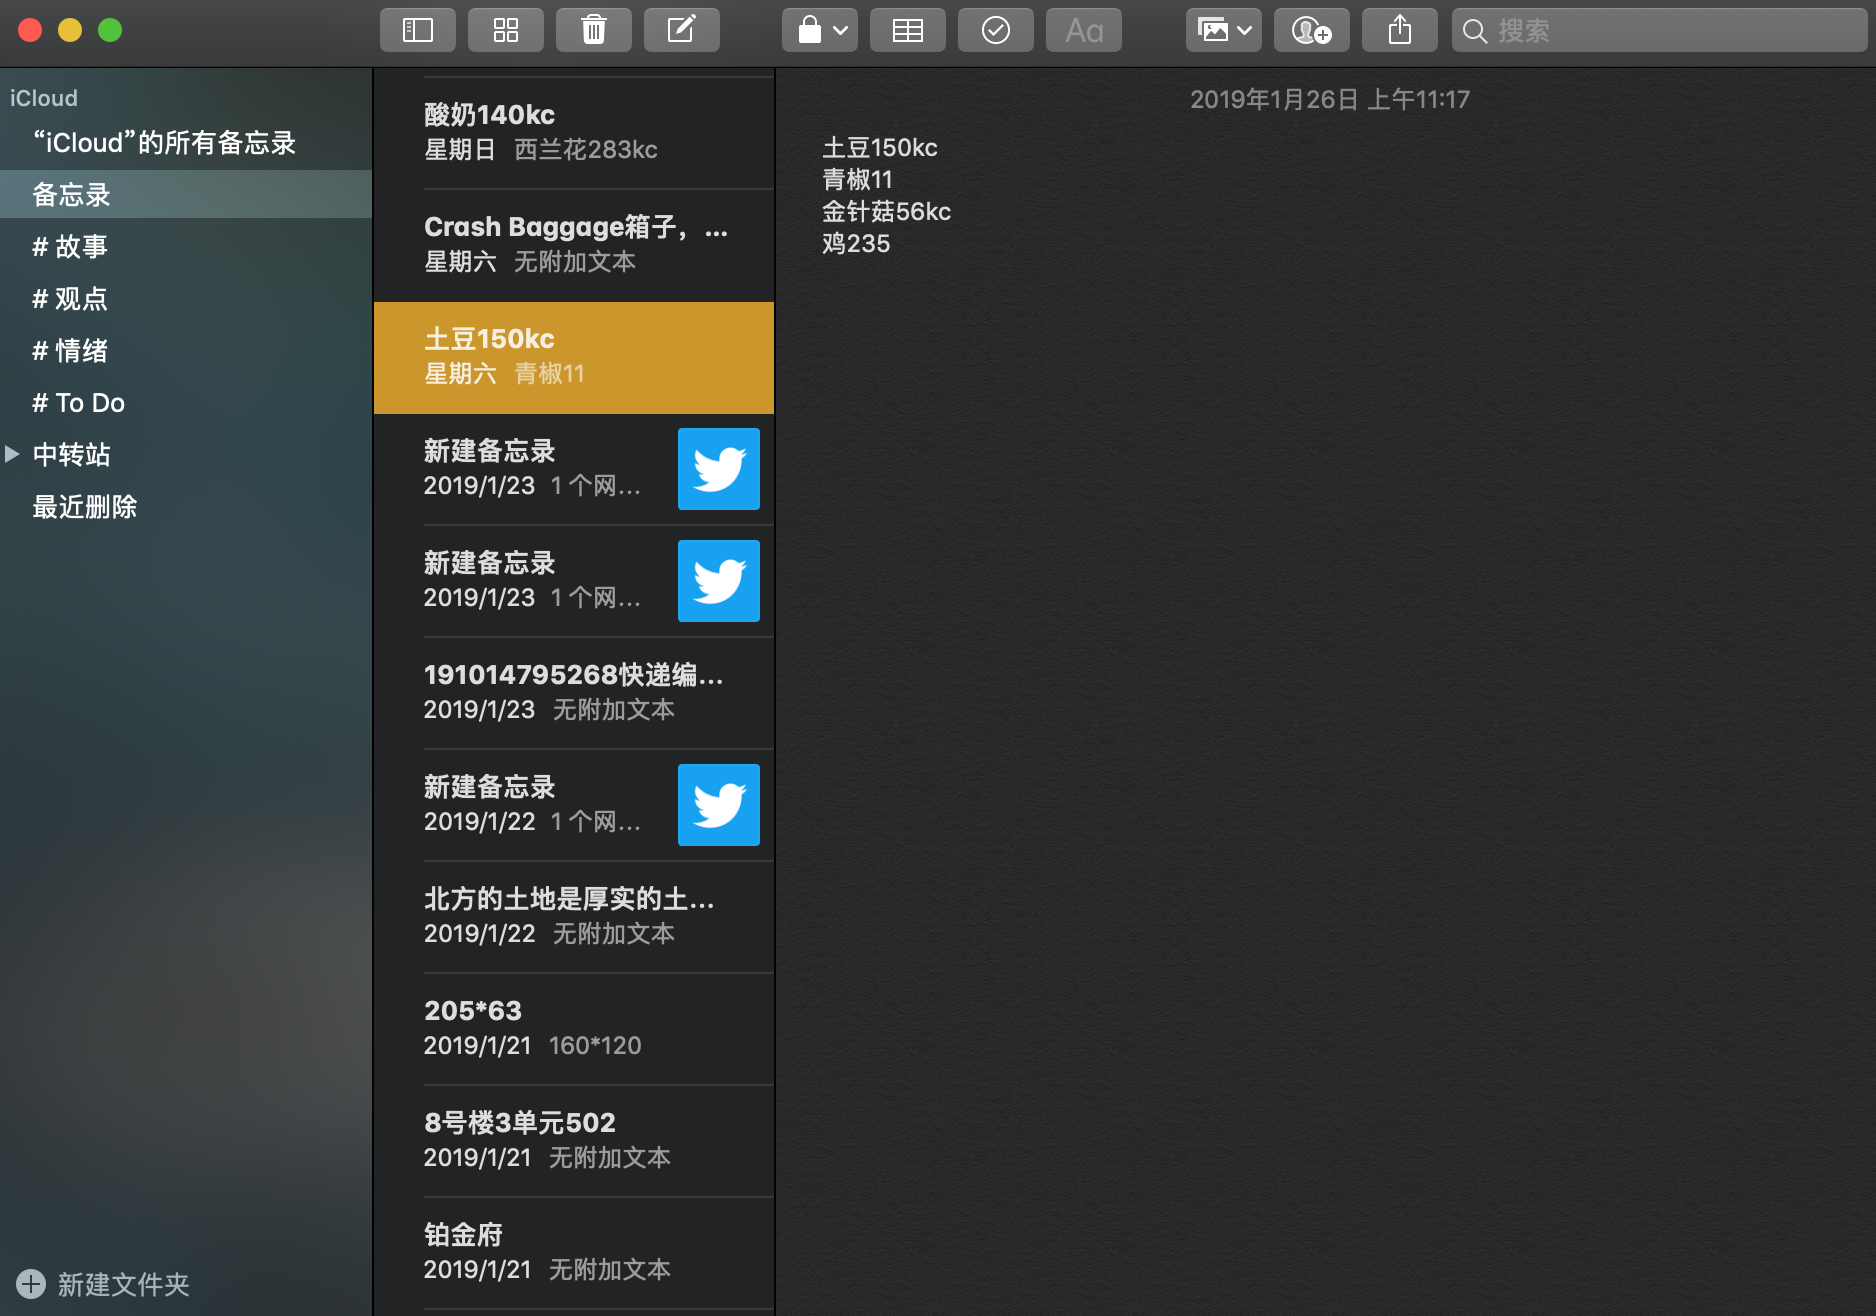Open the 最近删除 folder
1876x1316 pixels.
point(186,506)
